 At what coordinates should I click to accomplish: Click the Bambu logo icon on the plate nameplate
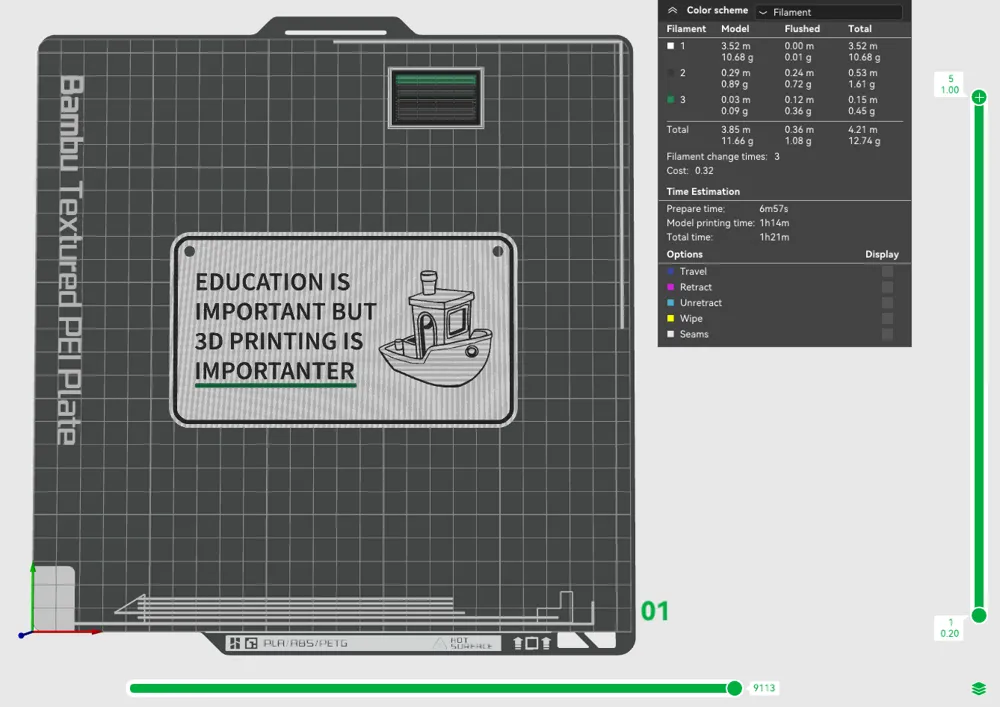(234, 643)
